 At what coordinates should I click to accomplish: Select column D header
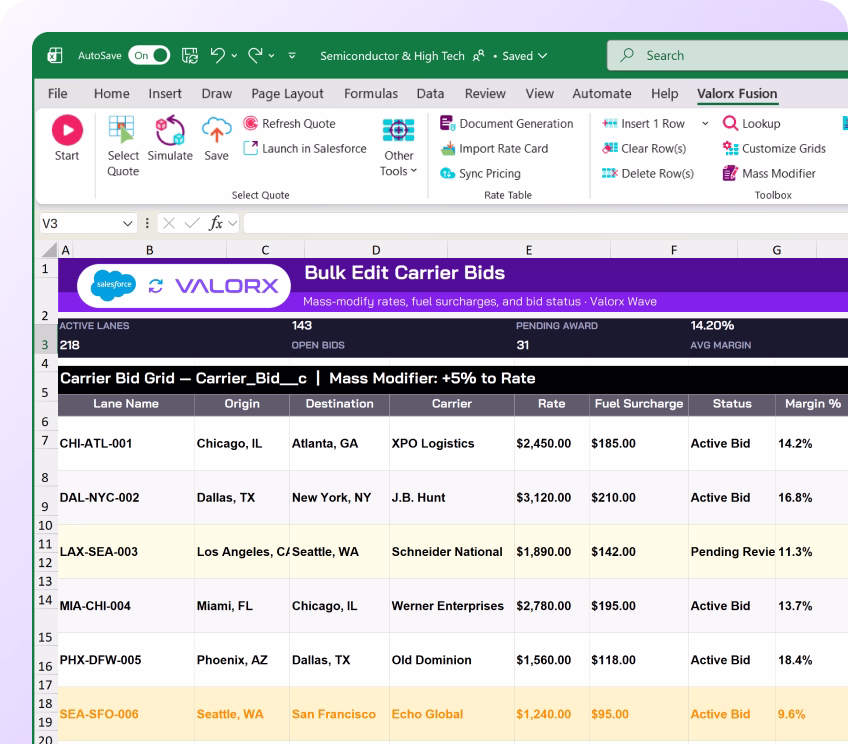coord(376,250)
